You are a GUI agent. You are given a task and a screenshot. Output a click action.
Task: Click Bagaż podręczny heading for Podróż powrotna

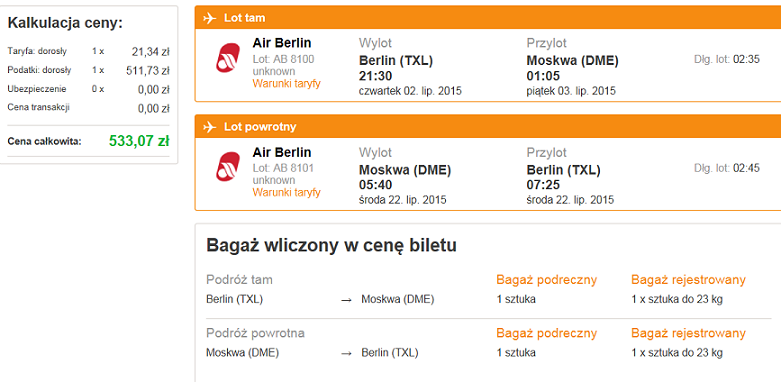(546, 333)
